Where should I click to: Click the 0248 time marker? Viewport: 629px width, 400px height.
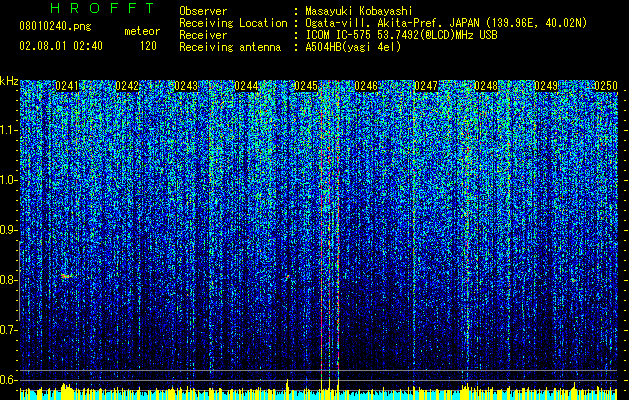pyautogui.click(x=486, y=86)
